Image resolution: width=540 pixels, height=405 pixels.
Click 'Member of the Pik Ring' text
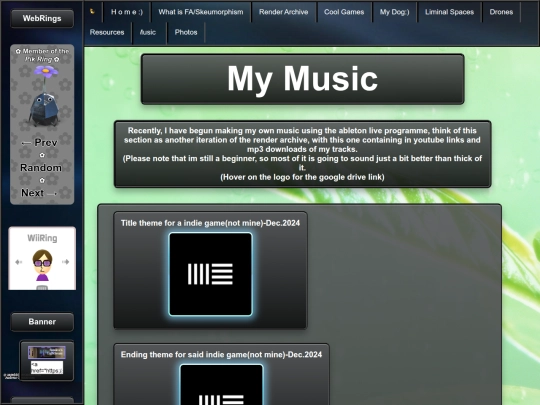(x=42, y=55)
